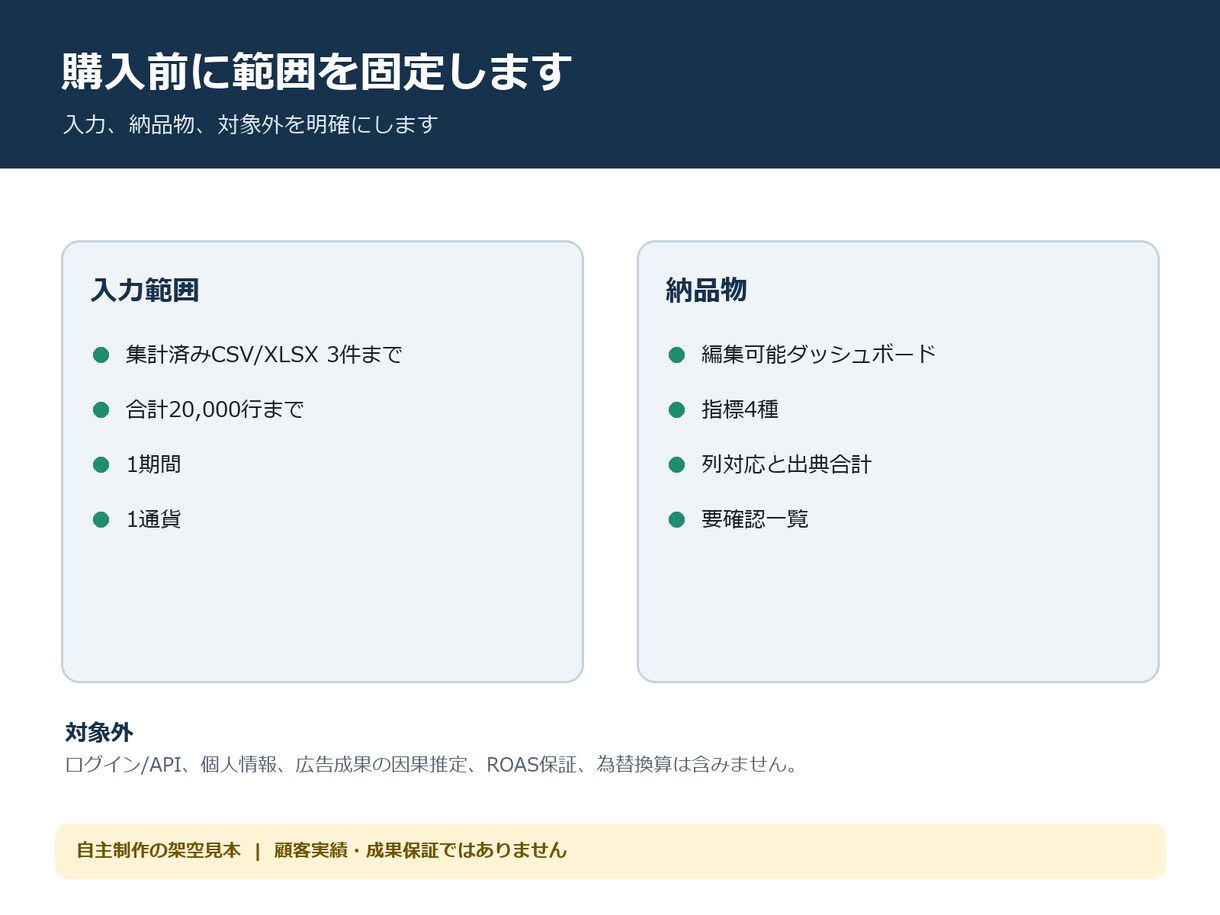The width and height of the screenshot is (1220, 915).
Task: Click subtitle 入力、納品物、対象外を明確にします
Action: [x=251, y=125]
